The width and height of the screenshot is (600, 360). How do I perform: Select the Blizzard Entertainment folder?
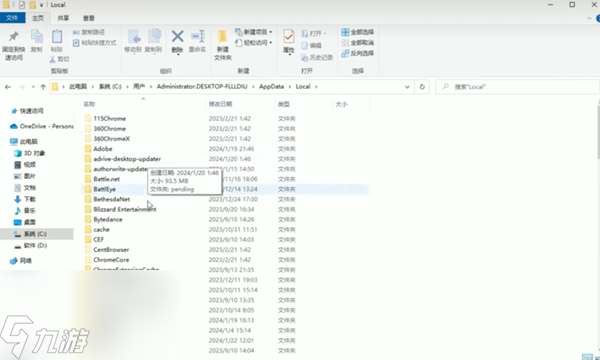(125, 209)
